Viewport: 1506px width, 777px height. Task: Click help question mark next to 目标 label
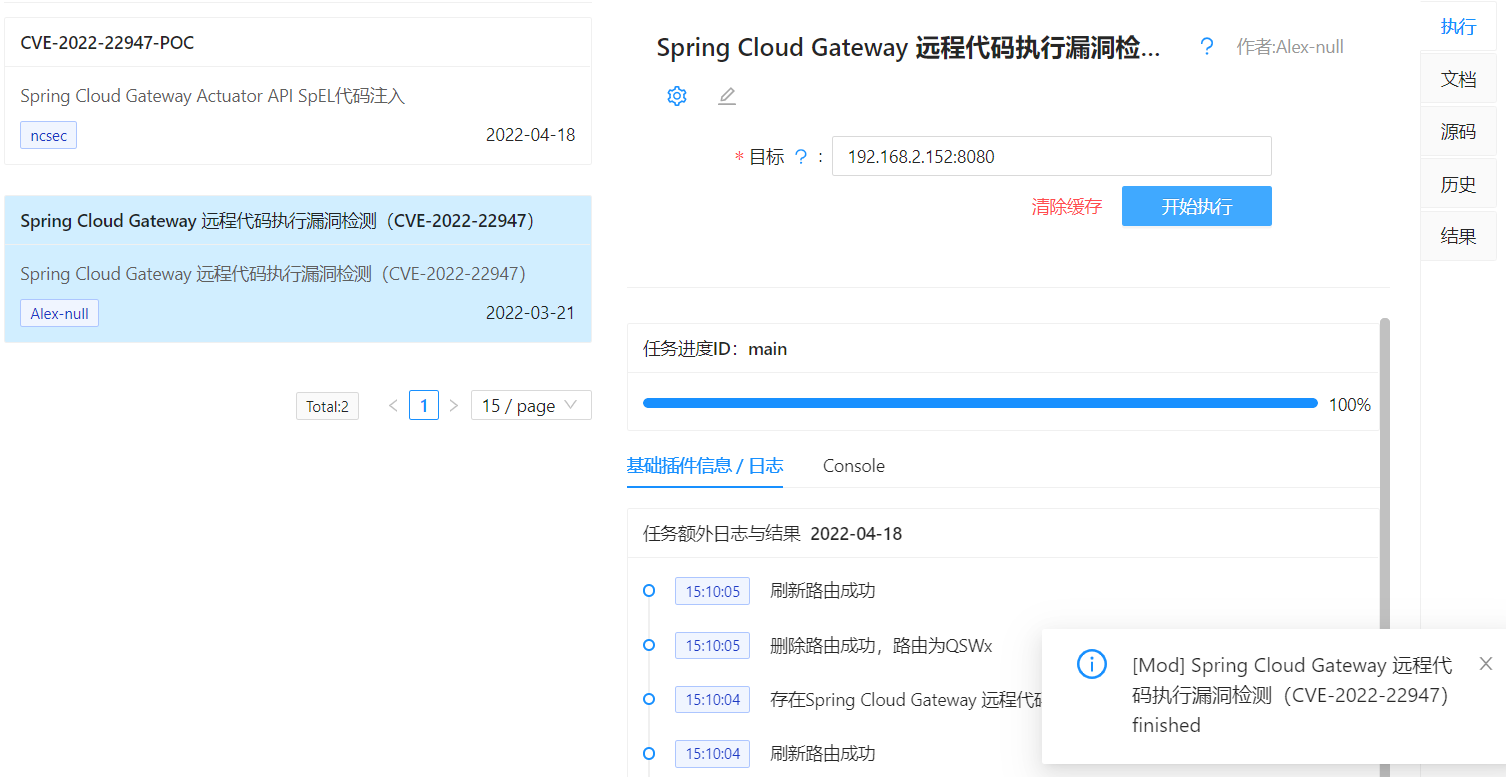click(800, 157)
